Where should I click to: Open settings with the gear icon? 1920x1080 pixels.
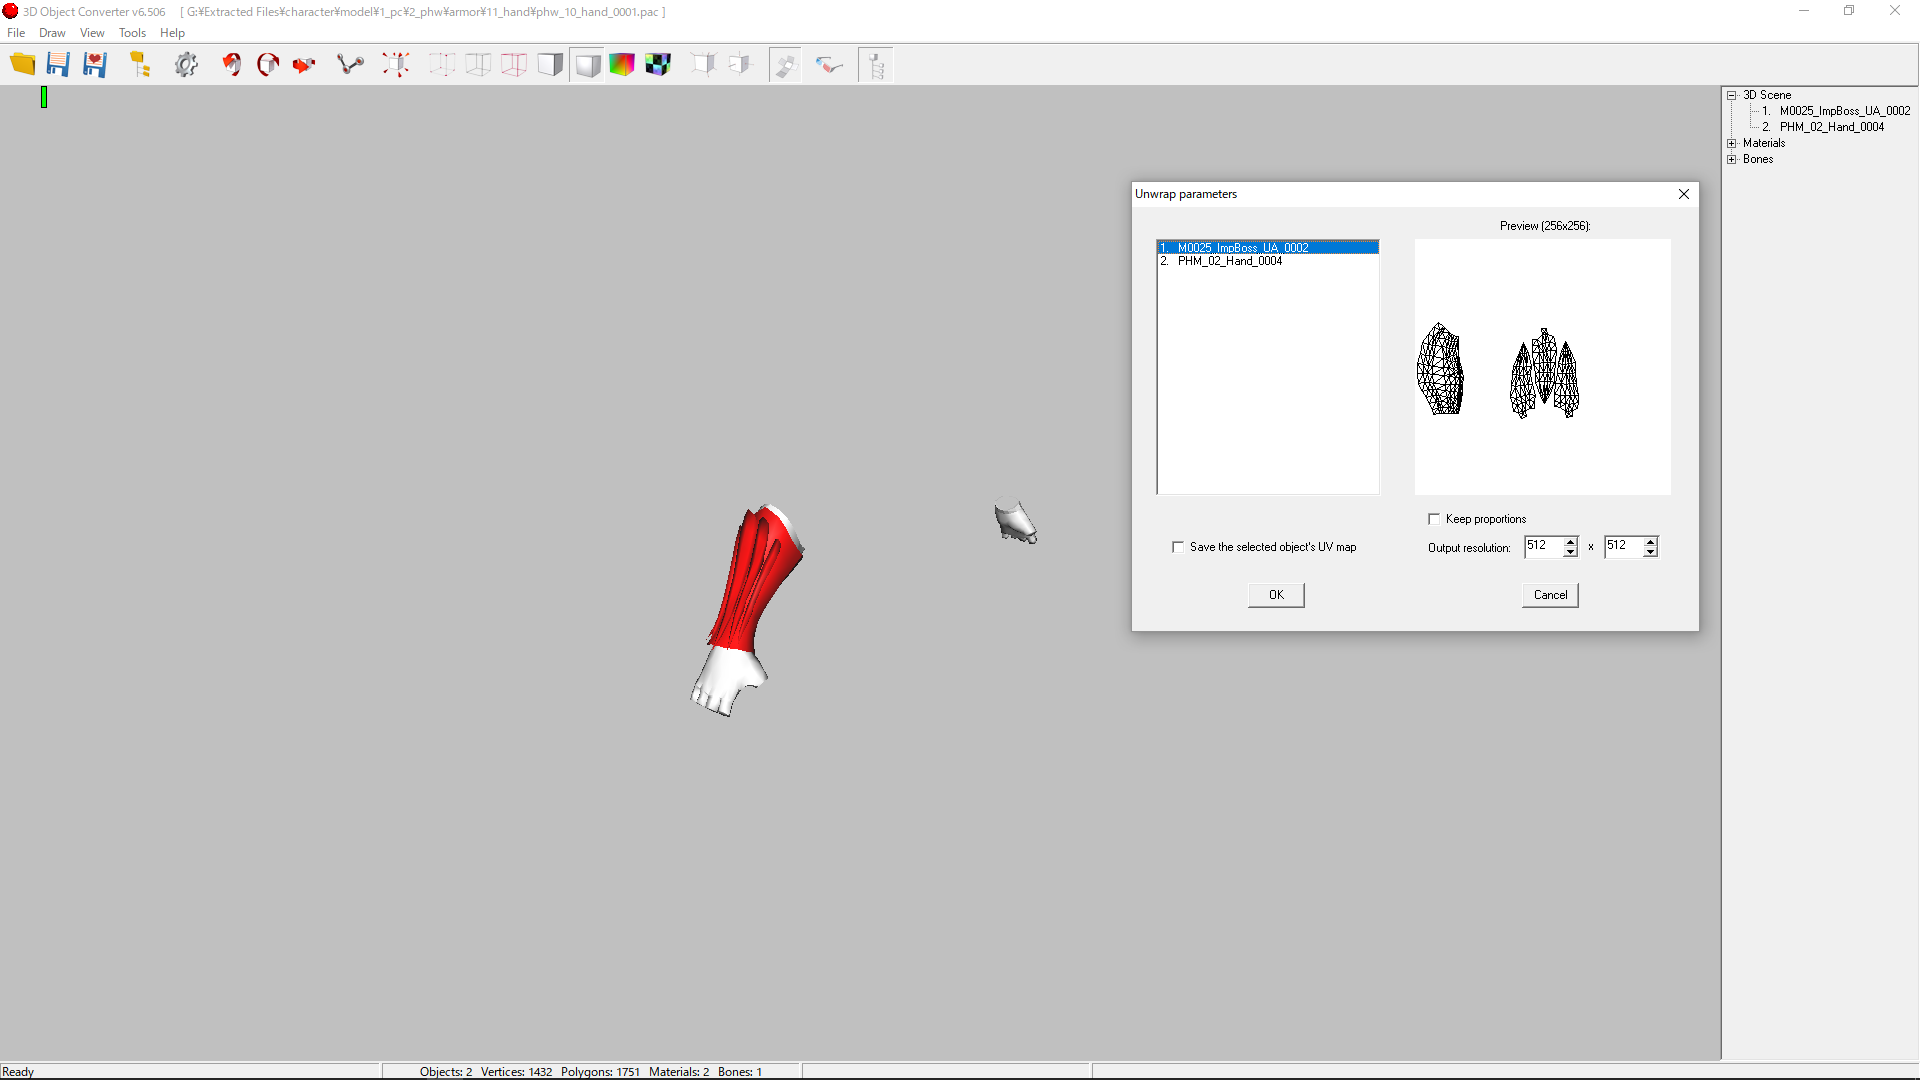tap(186, 65)
